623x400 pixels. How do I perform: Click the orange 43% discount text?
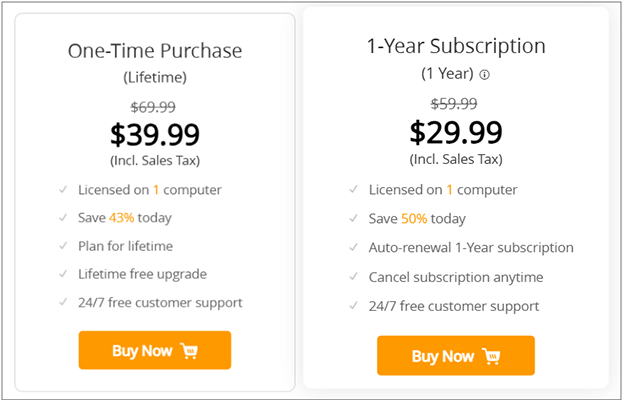[x=122, y=218]
